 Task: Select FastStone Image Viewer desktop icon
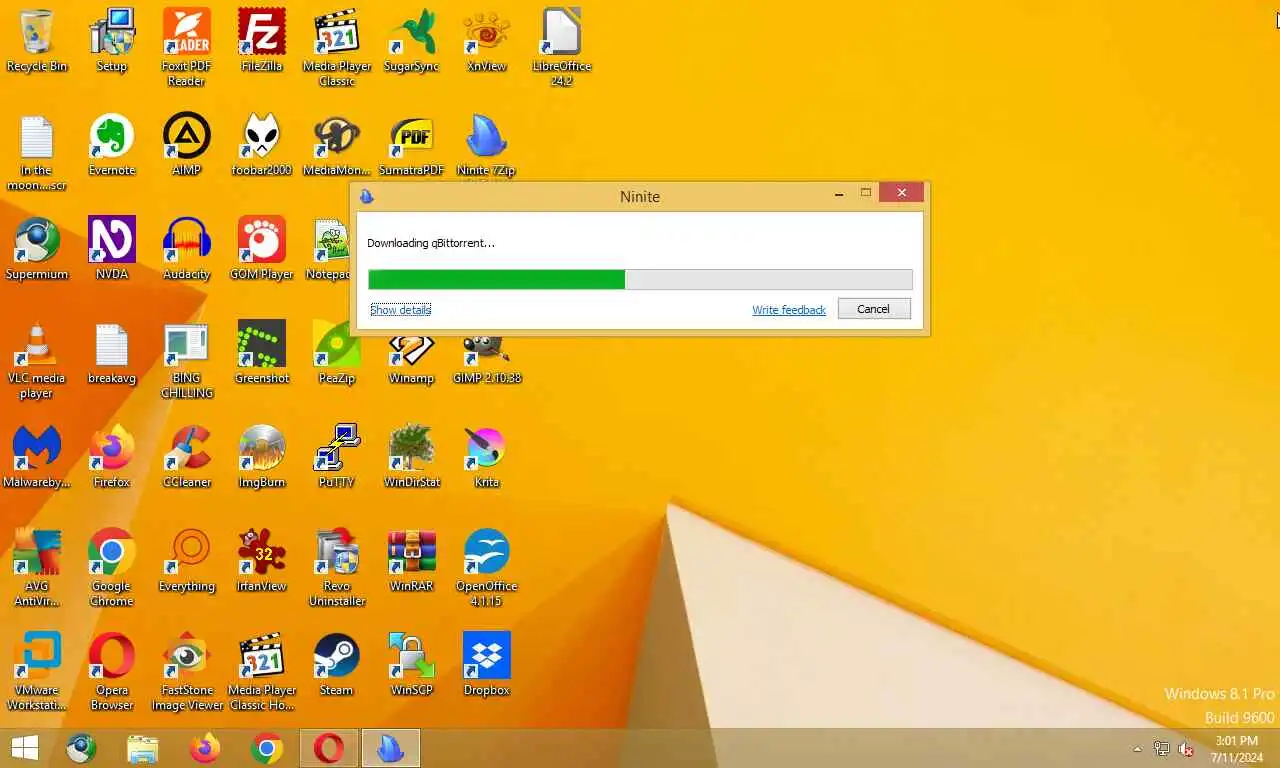[187, 672]
